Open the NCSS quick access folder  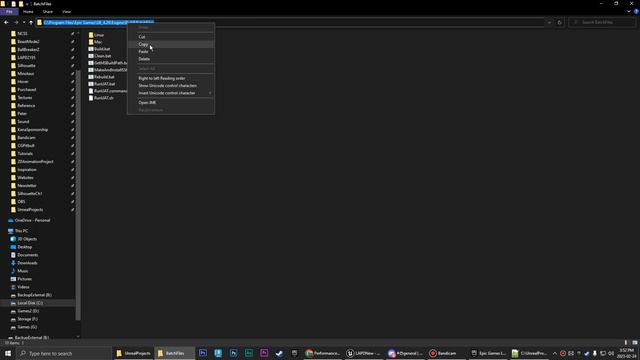(22, 33)
